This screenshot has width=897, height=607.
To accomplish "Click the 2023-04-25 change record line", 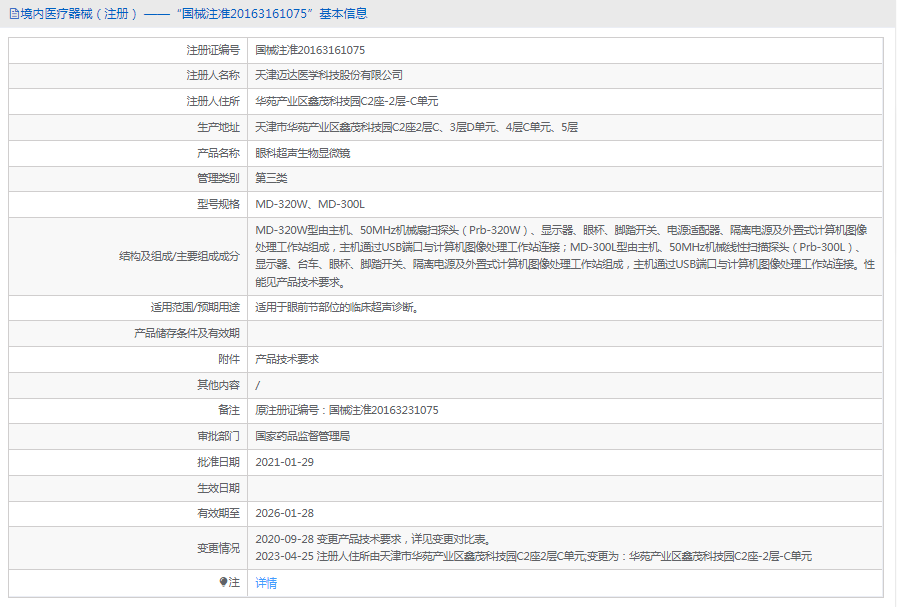I will (533, 556).
